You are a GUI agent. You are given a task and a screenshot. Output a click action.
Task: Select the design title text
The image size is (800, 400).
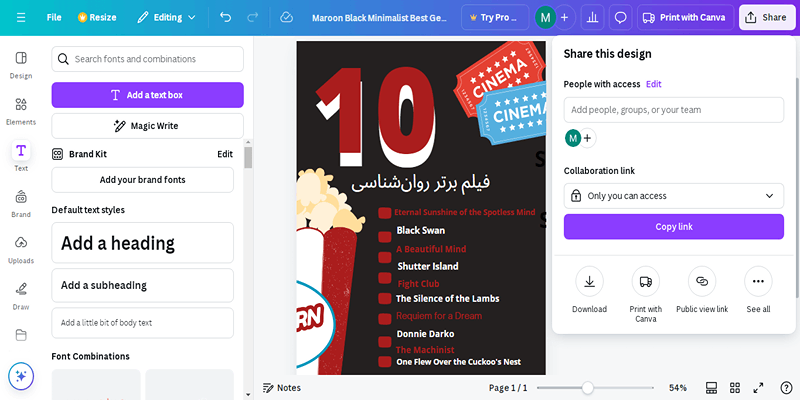point(379,17)
